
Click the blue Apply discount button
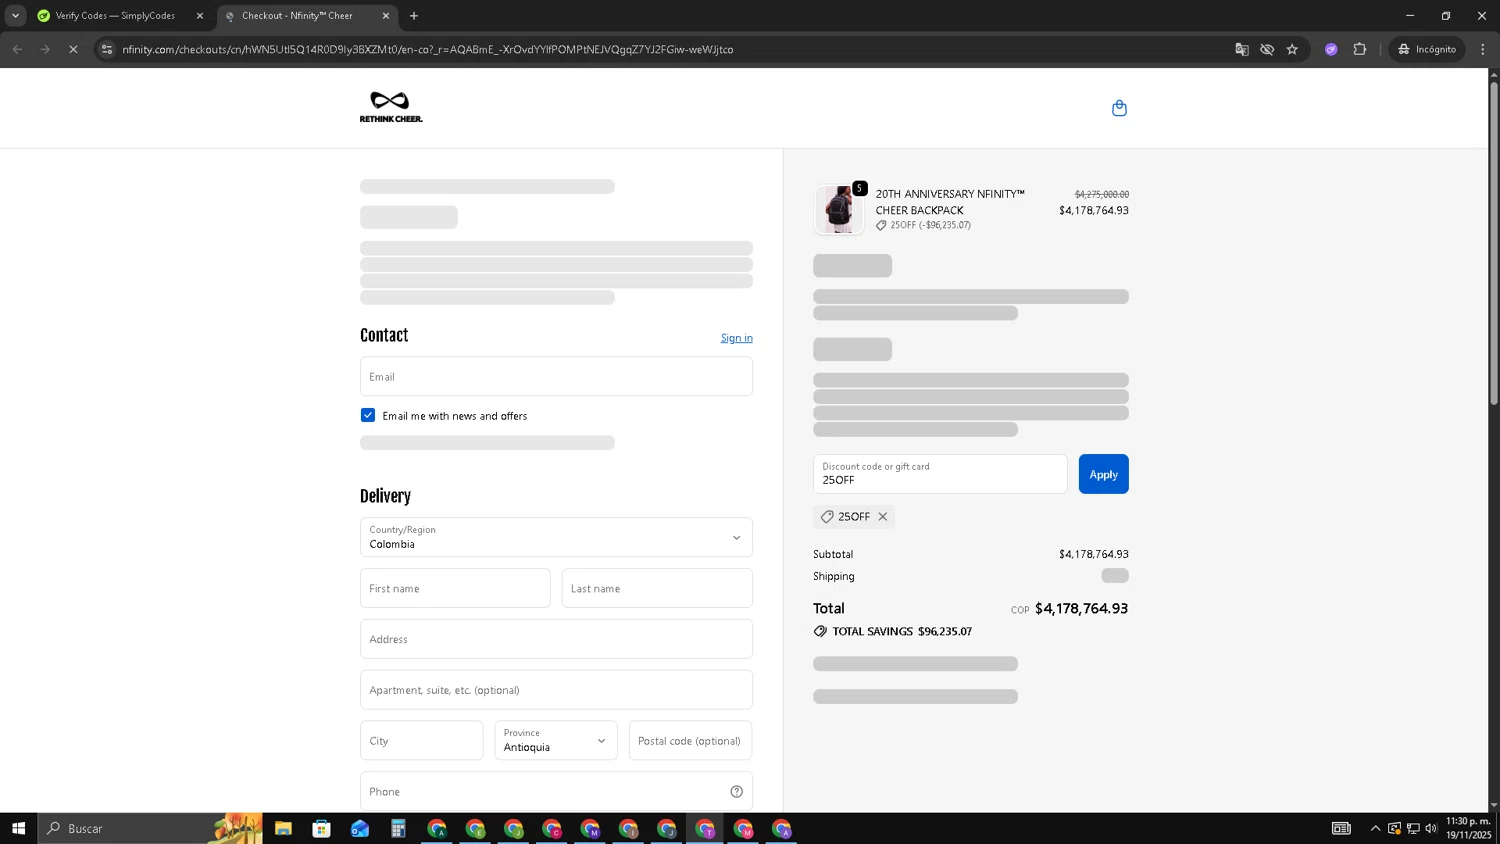click(x=1103, y=474)
